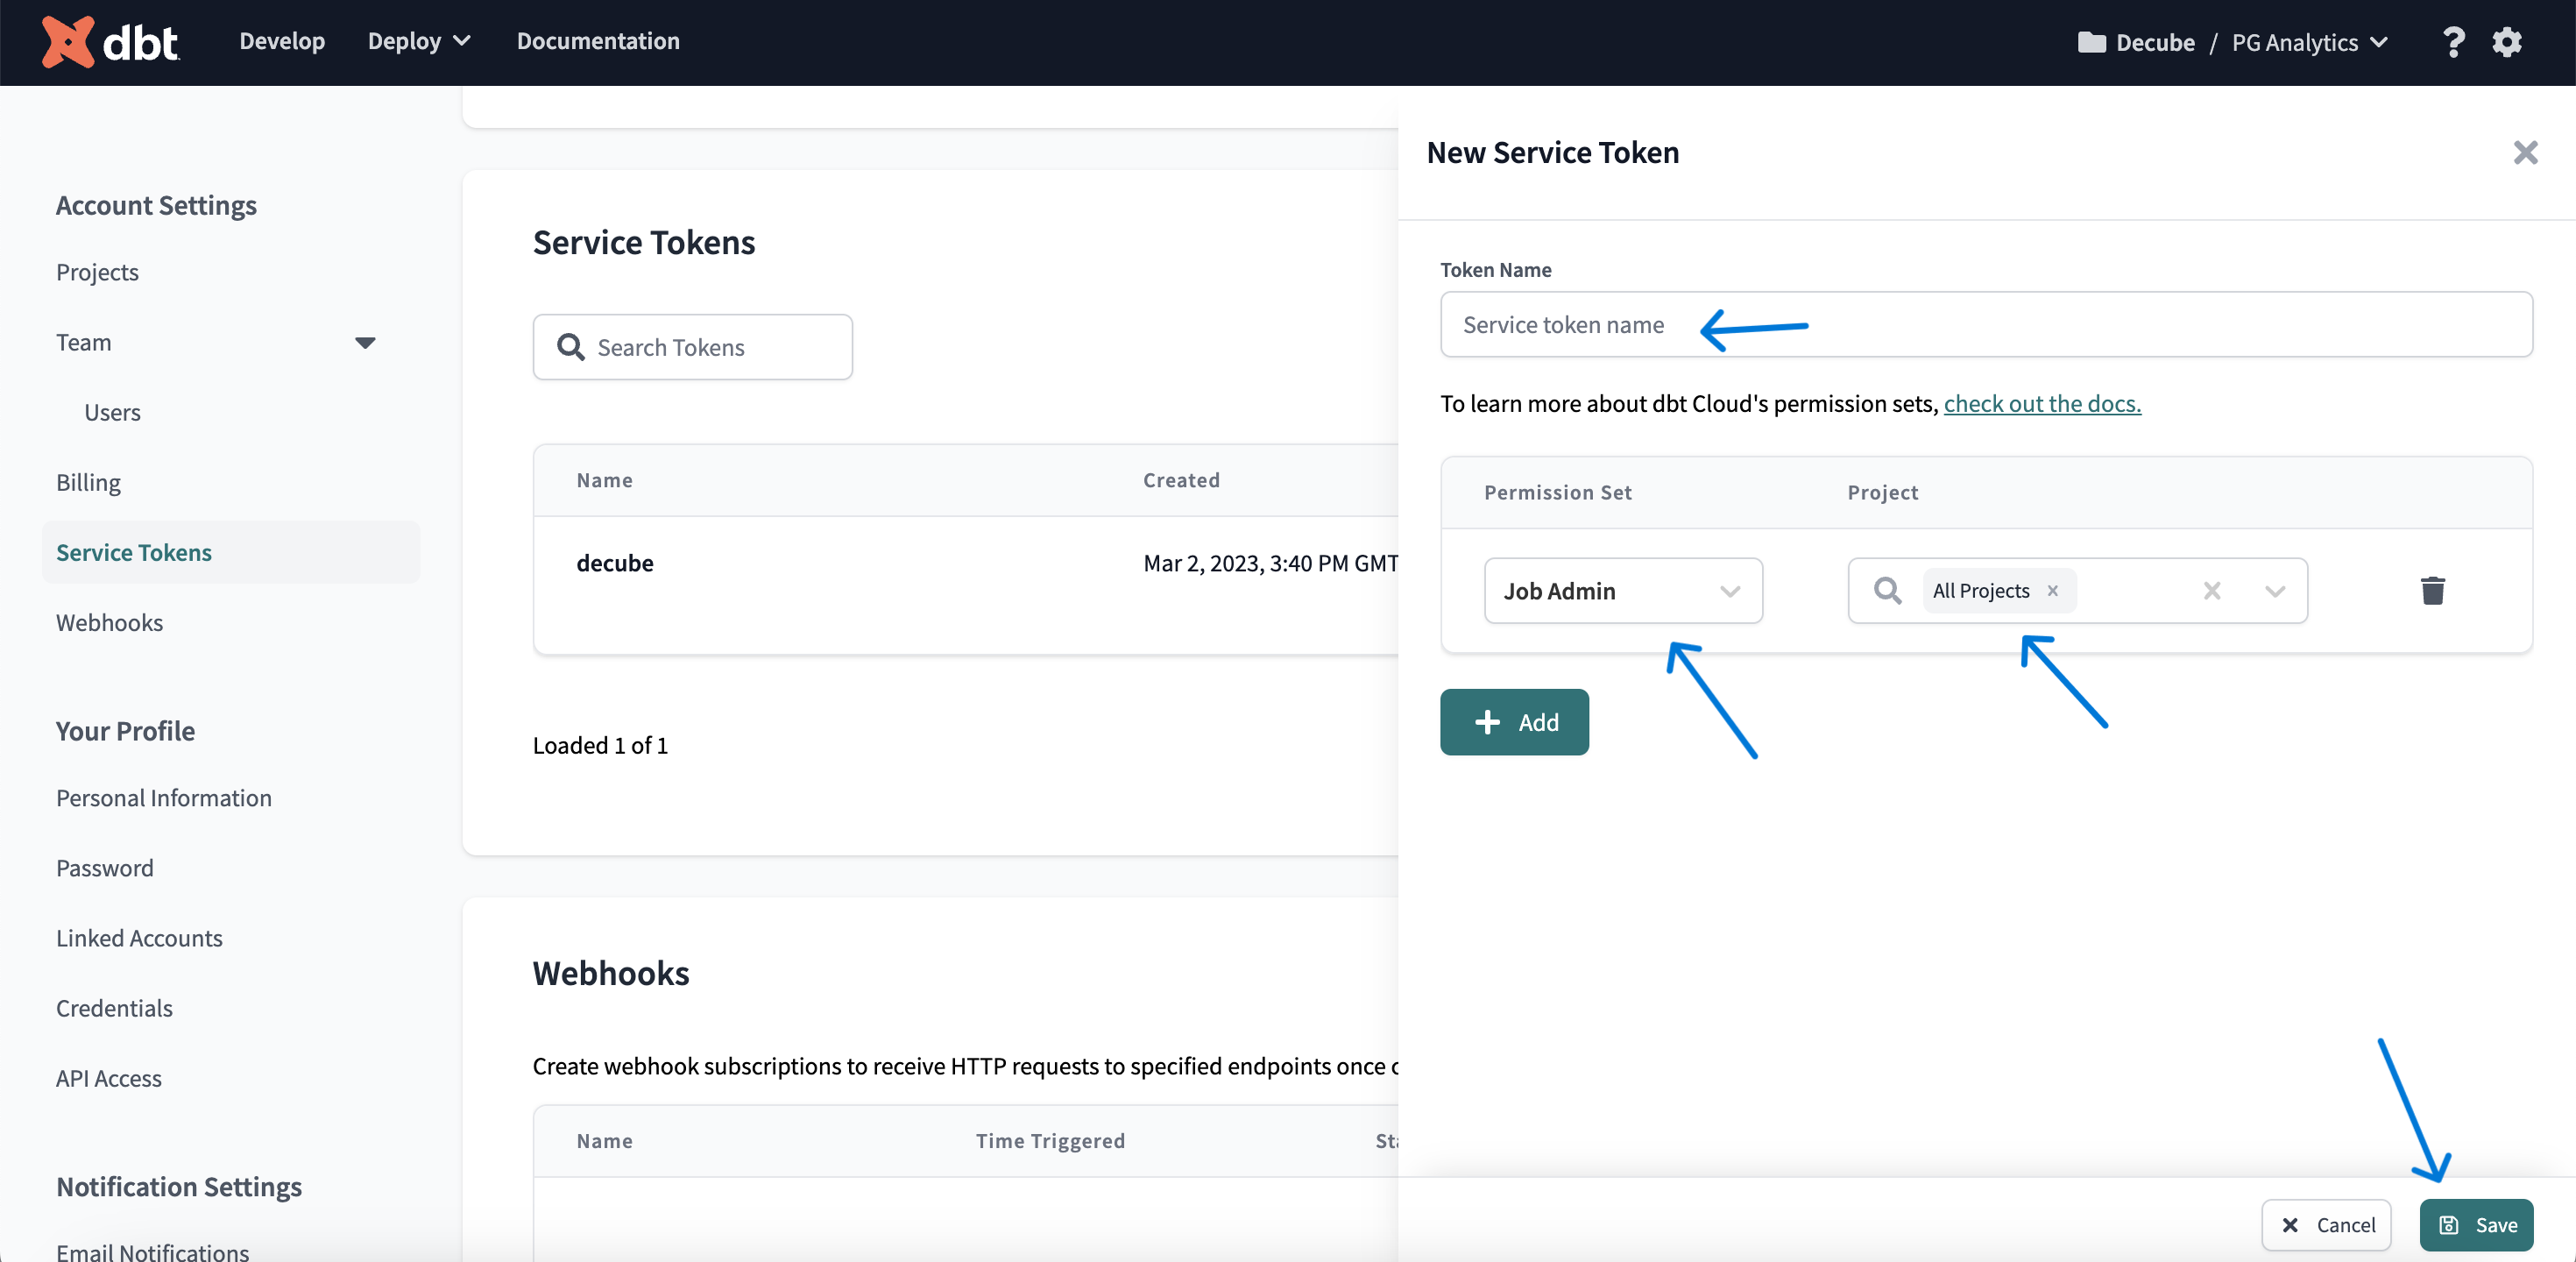
Task: Close the New Service Token panel
Action: pyautogui.click(x=2525, y=153)
